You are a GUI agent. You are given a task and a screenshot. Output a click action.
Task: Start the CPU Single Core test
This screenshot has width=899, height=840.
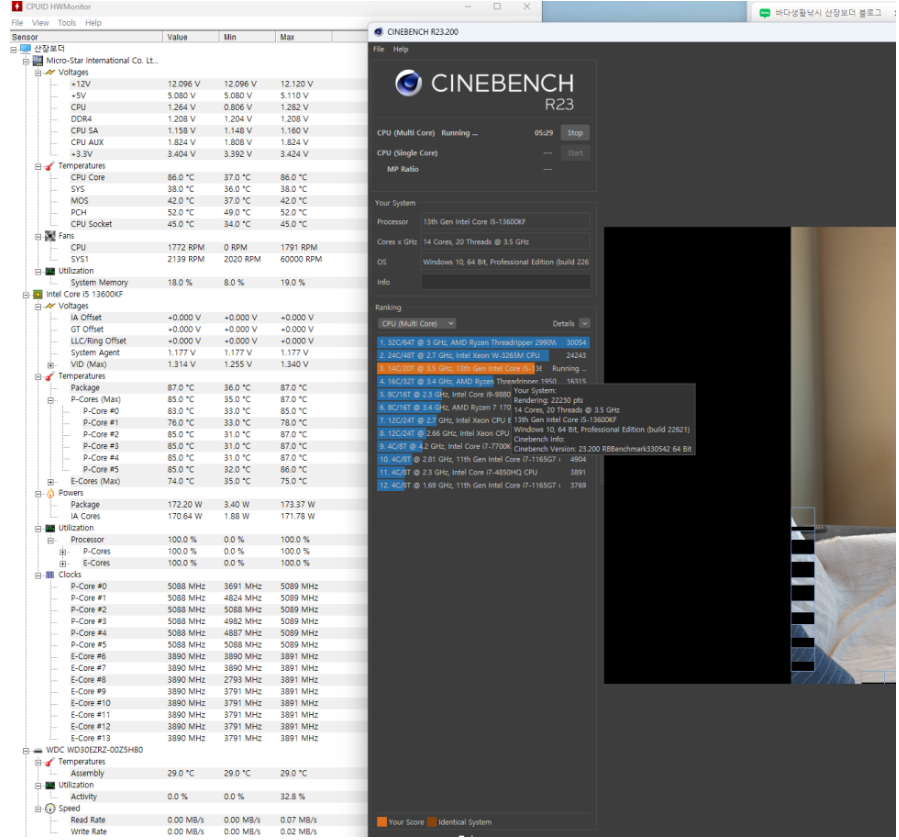[x=574, y=153]
